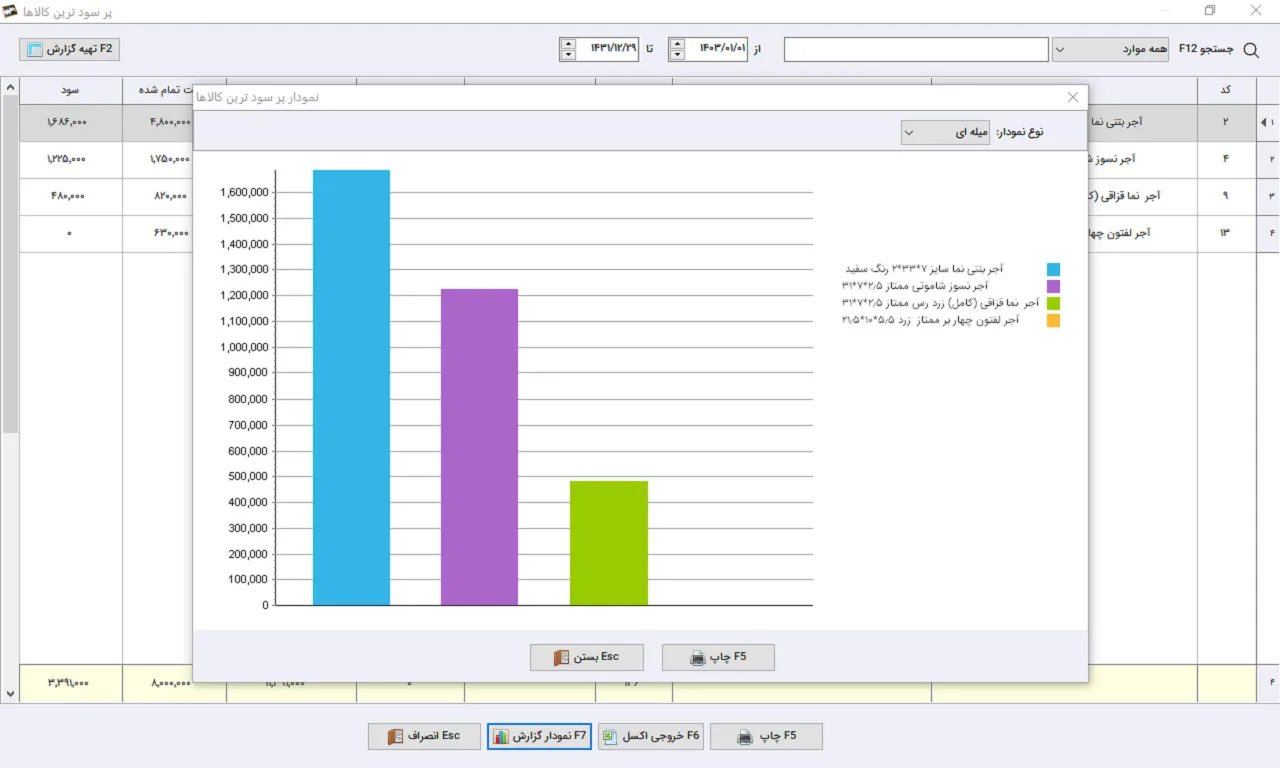Image resolution: width=1280 pixels, height=768 pixels.
Task: Close chart dialog via Esc بستن button
Action: coord(587,658)
